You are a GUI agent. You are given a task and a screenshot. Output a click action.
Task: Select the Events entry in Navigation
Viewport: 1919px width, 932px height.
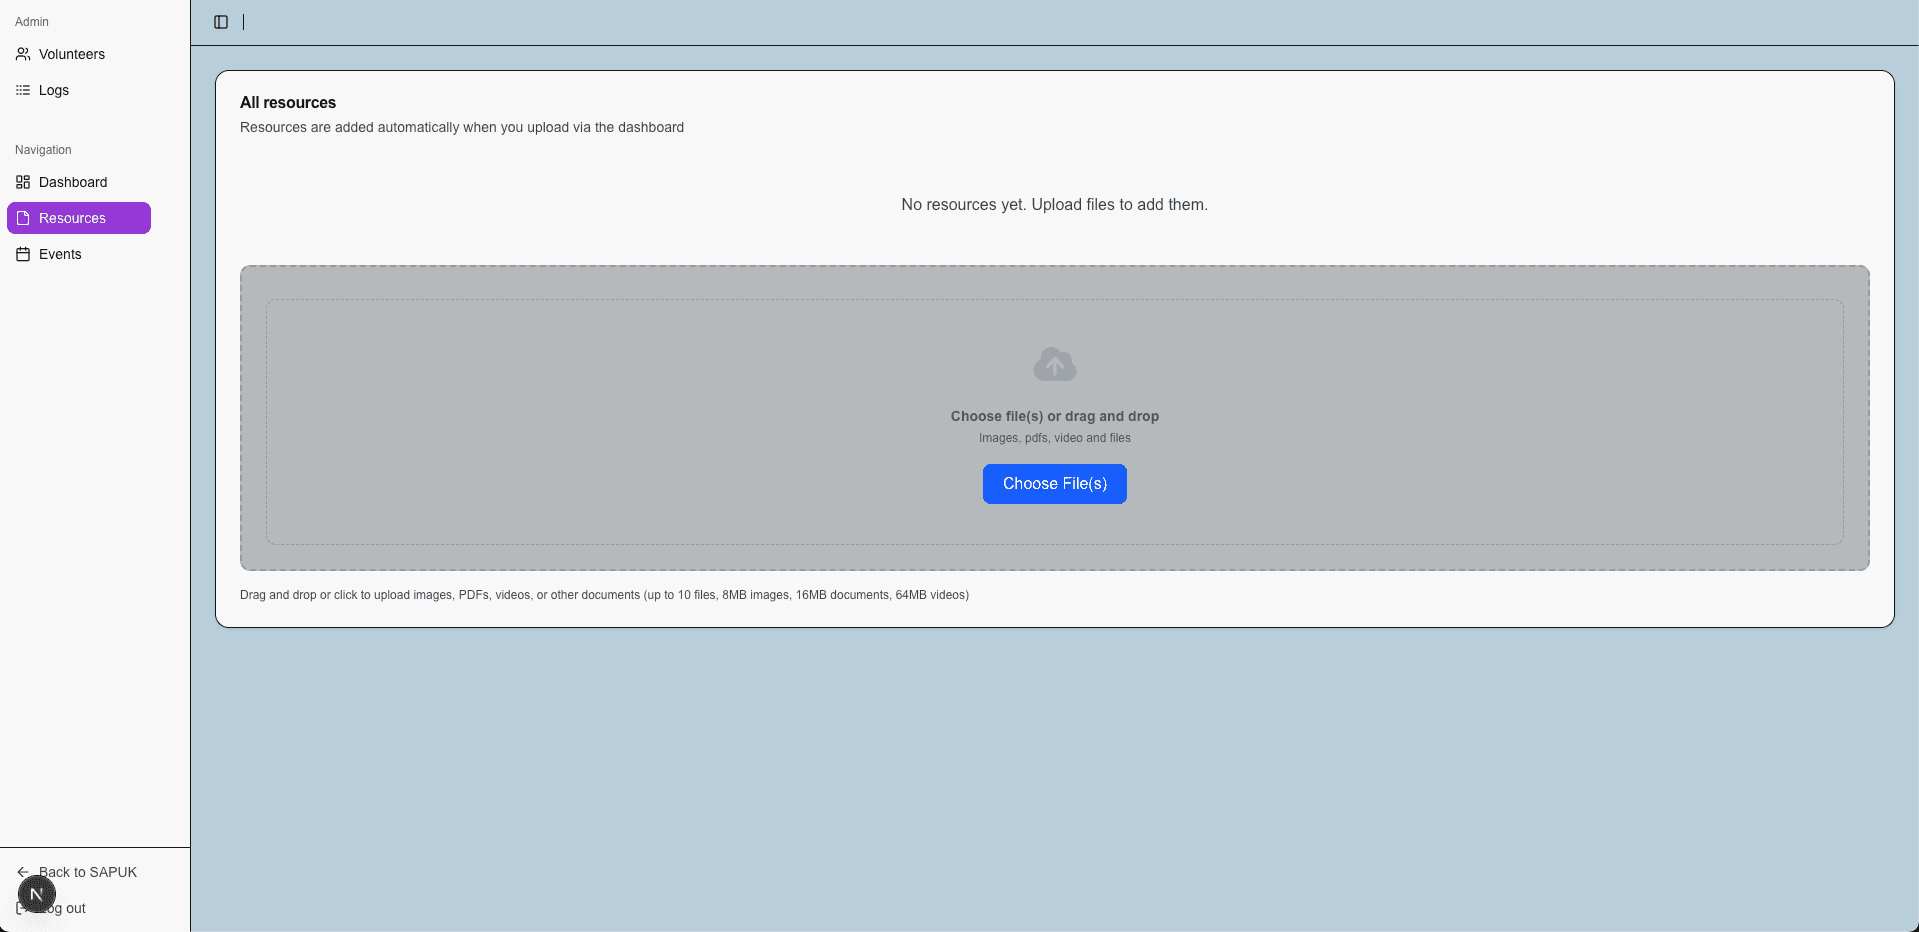[x=60, y=254]
